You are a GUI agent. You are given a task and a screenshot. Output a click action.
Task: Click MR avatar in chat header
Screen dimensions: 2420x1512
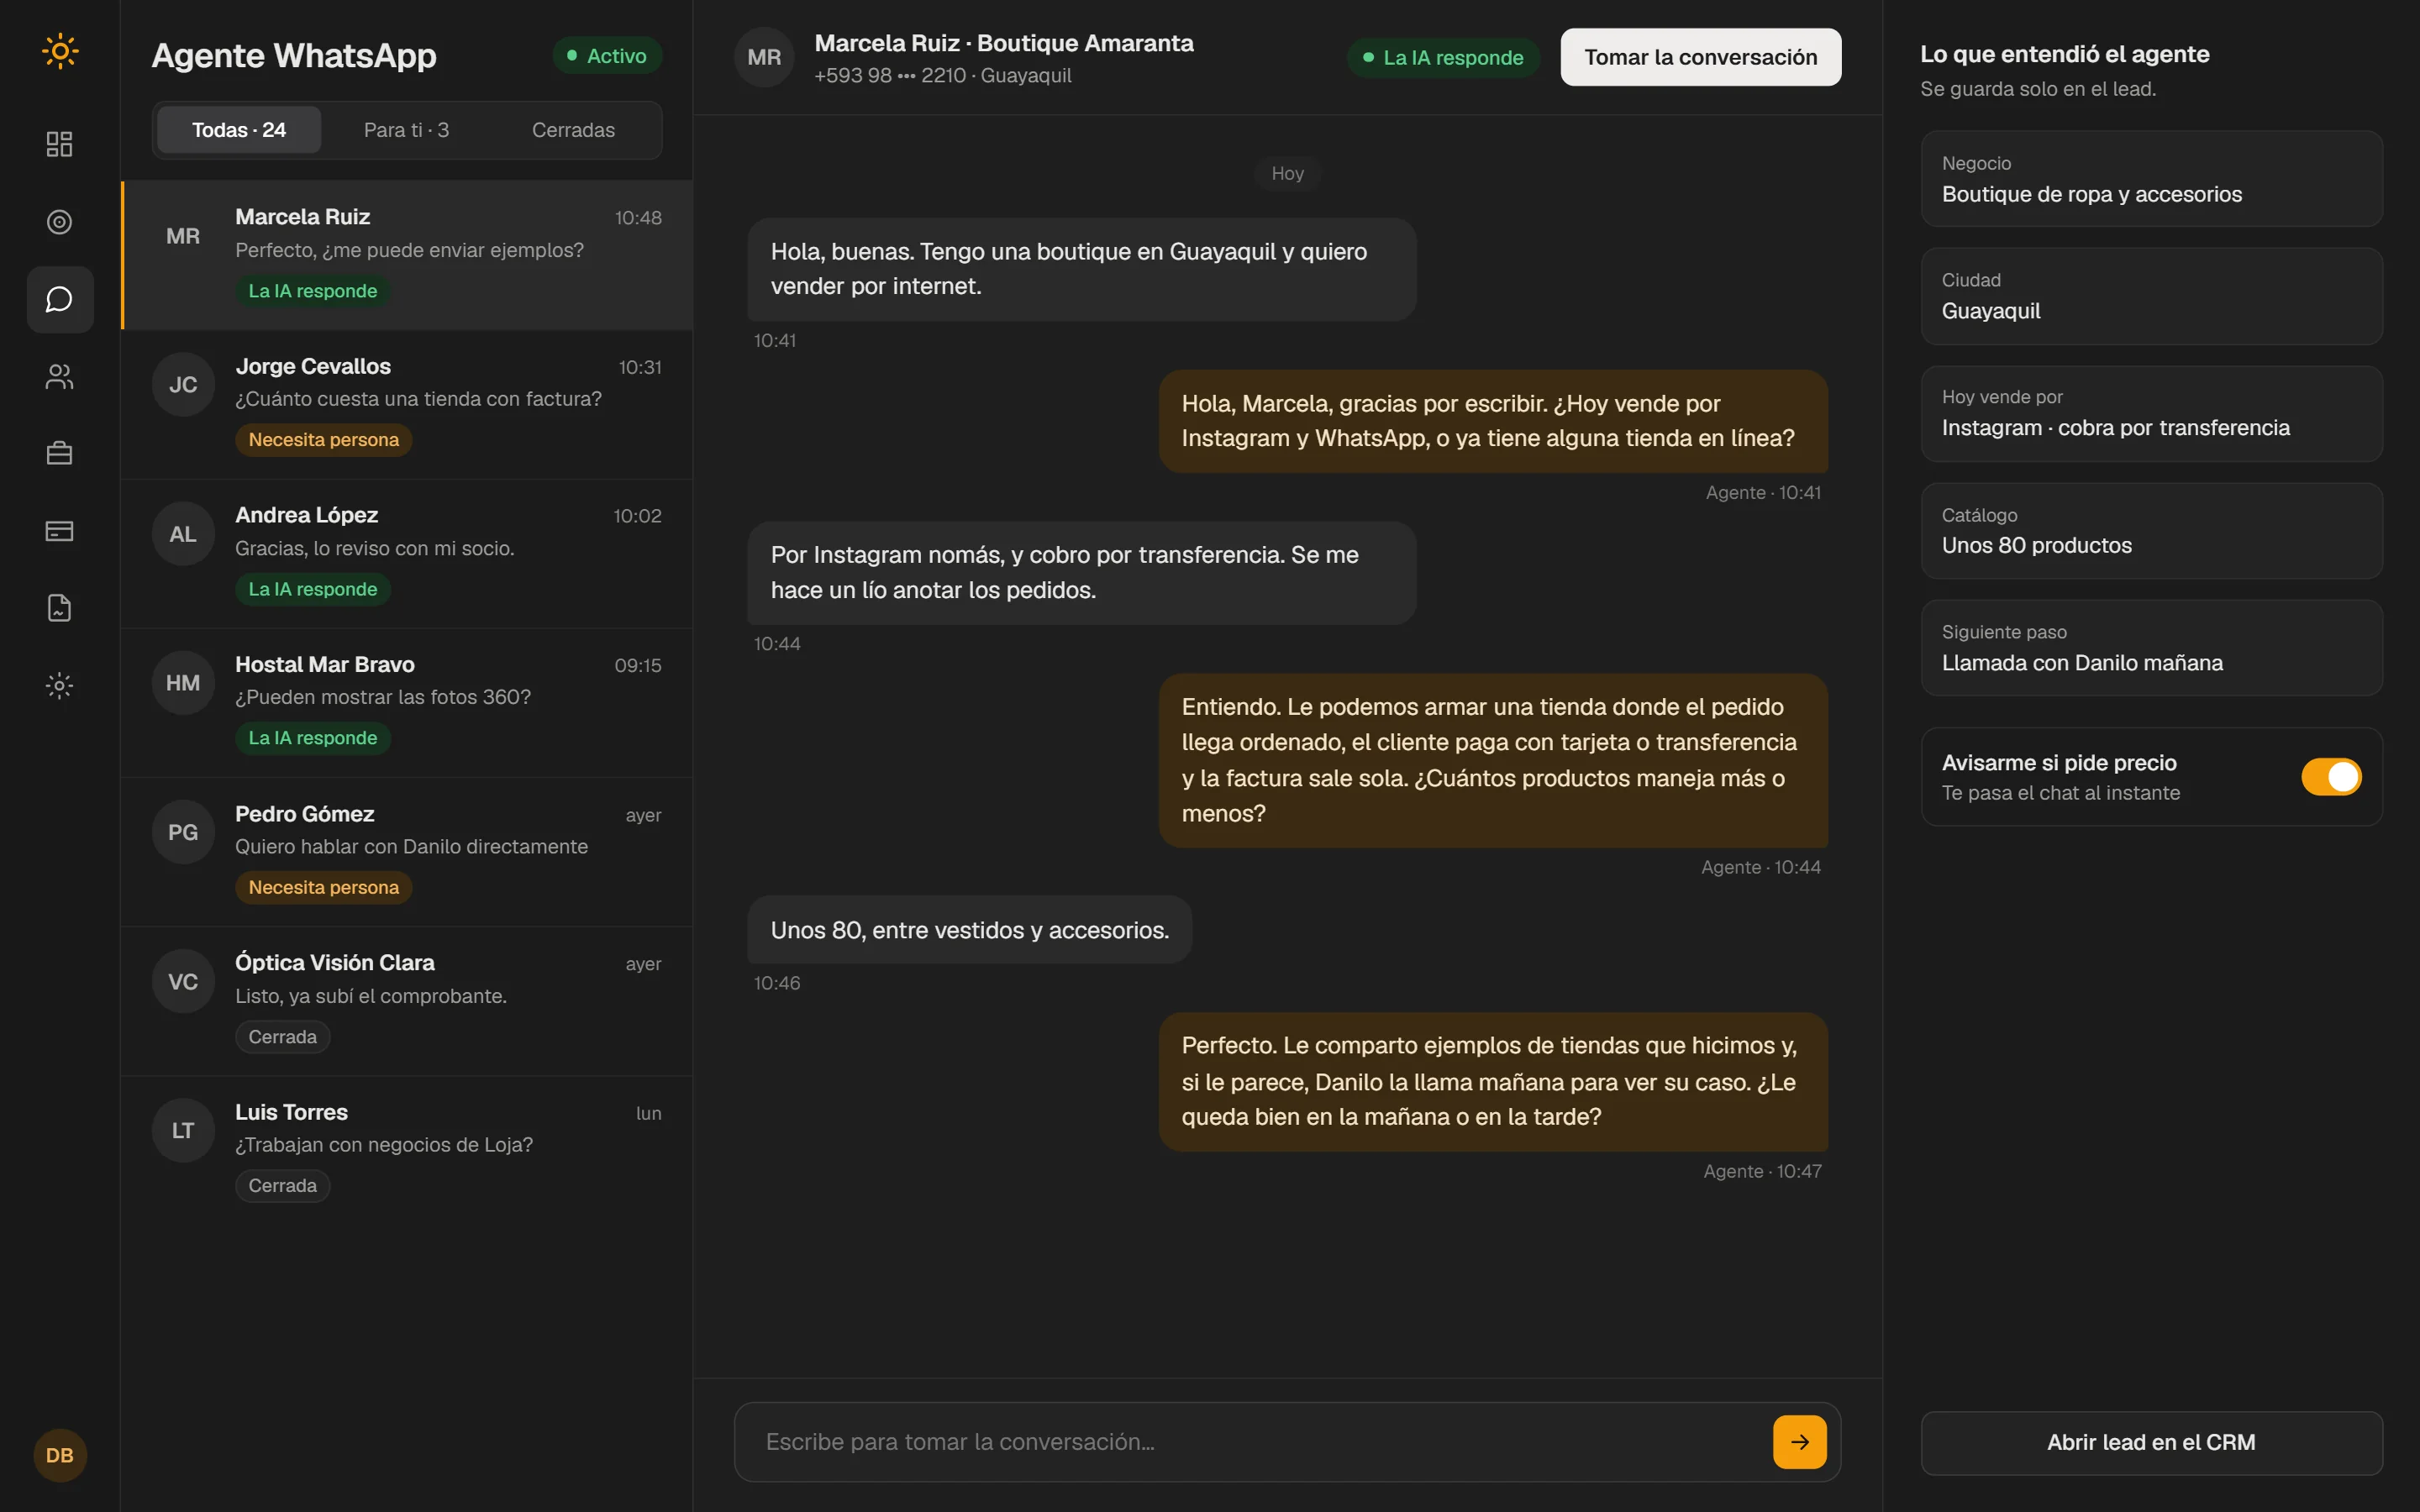(x=764, y=57)
